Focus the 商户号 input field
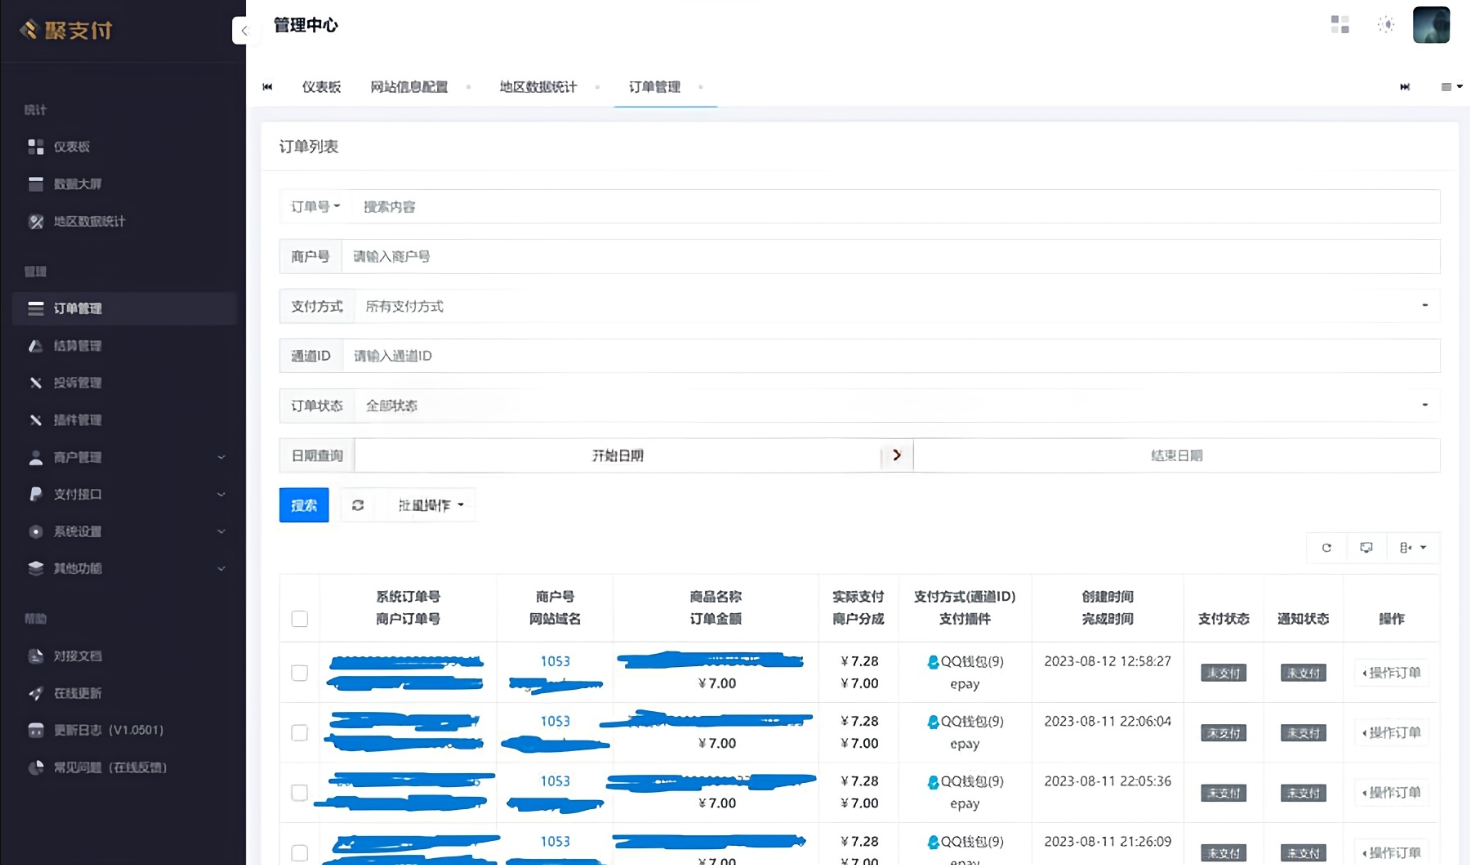Screen dimensions: 1470x865 pos(890,257)
